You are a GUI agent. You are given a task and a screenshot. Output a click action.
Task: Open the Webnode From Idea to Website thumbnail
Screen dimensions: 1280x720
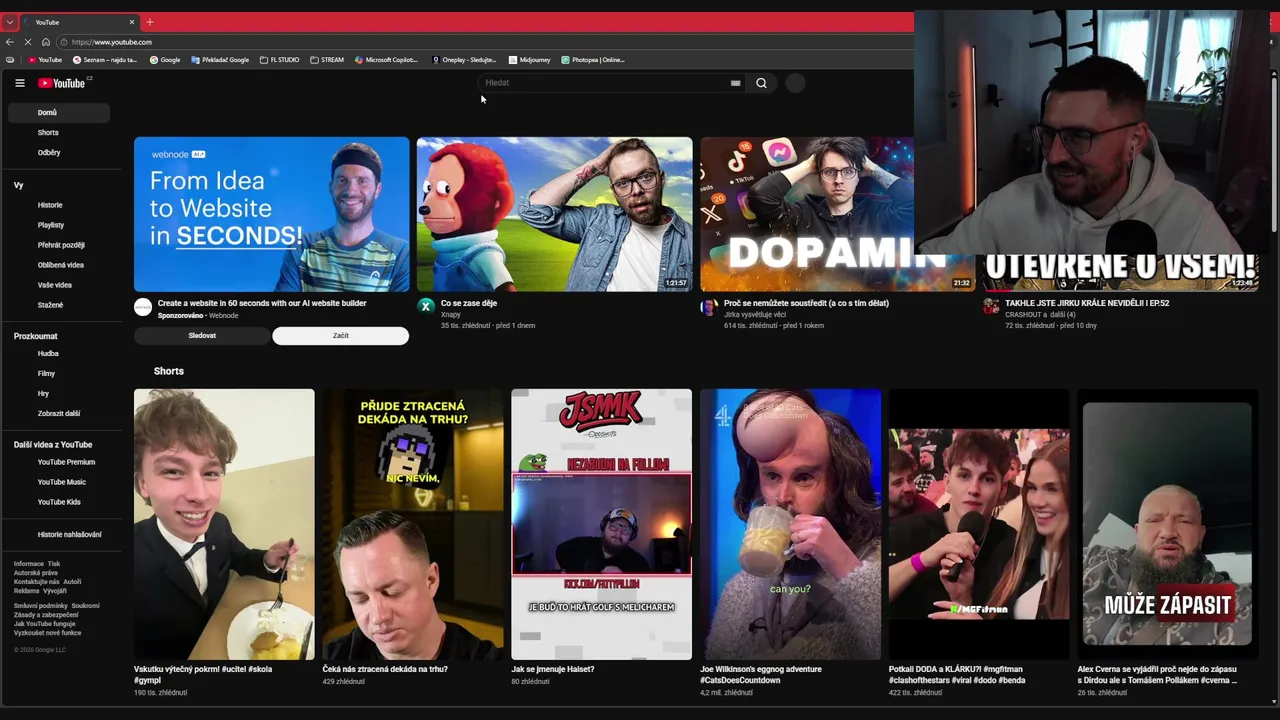point(272,214)
